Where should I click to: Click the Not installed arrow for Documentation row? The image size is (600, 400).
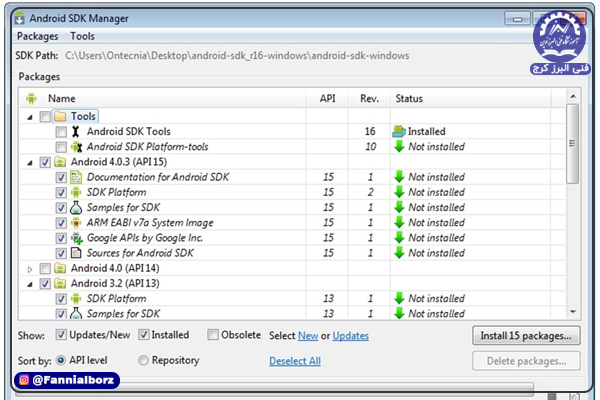[x=399, y=177]
